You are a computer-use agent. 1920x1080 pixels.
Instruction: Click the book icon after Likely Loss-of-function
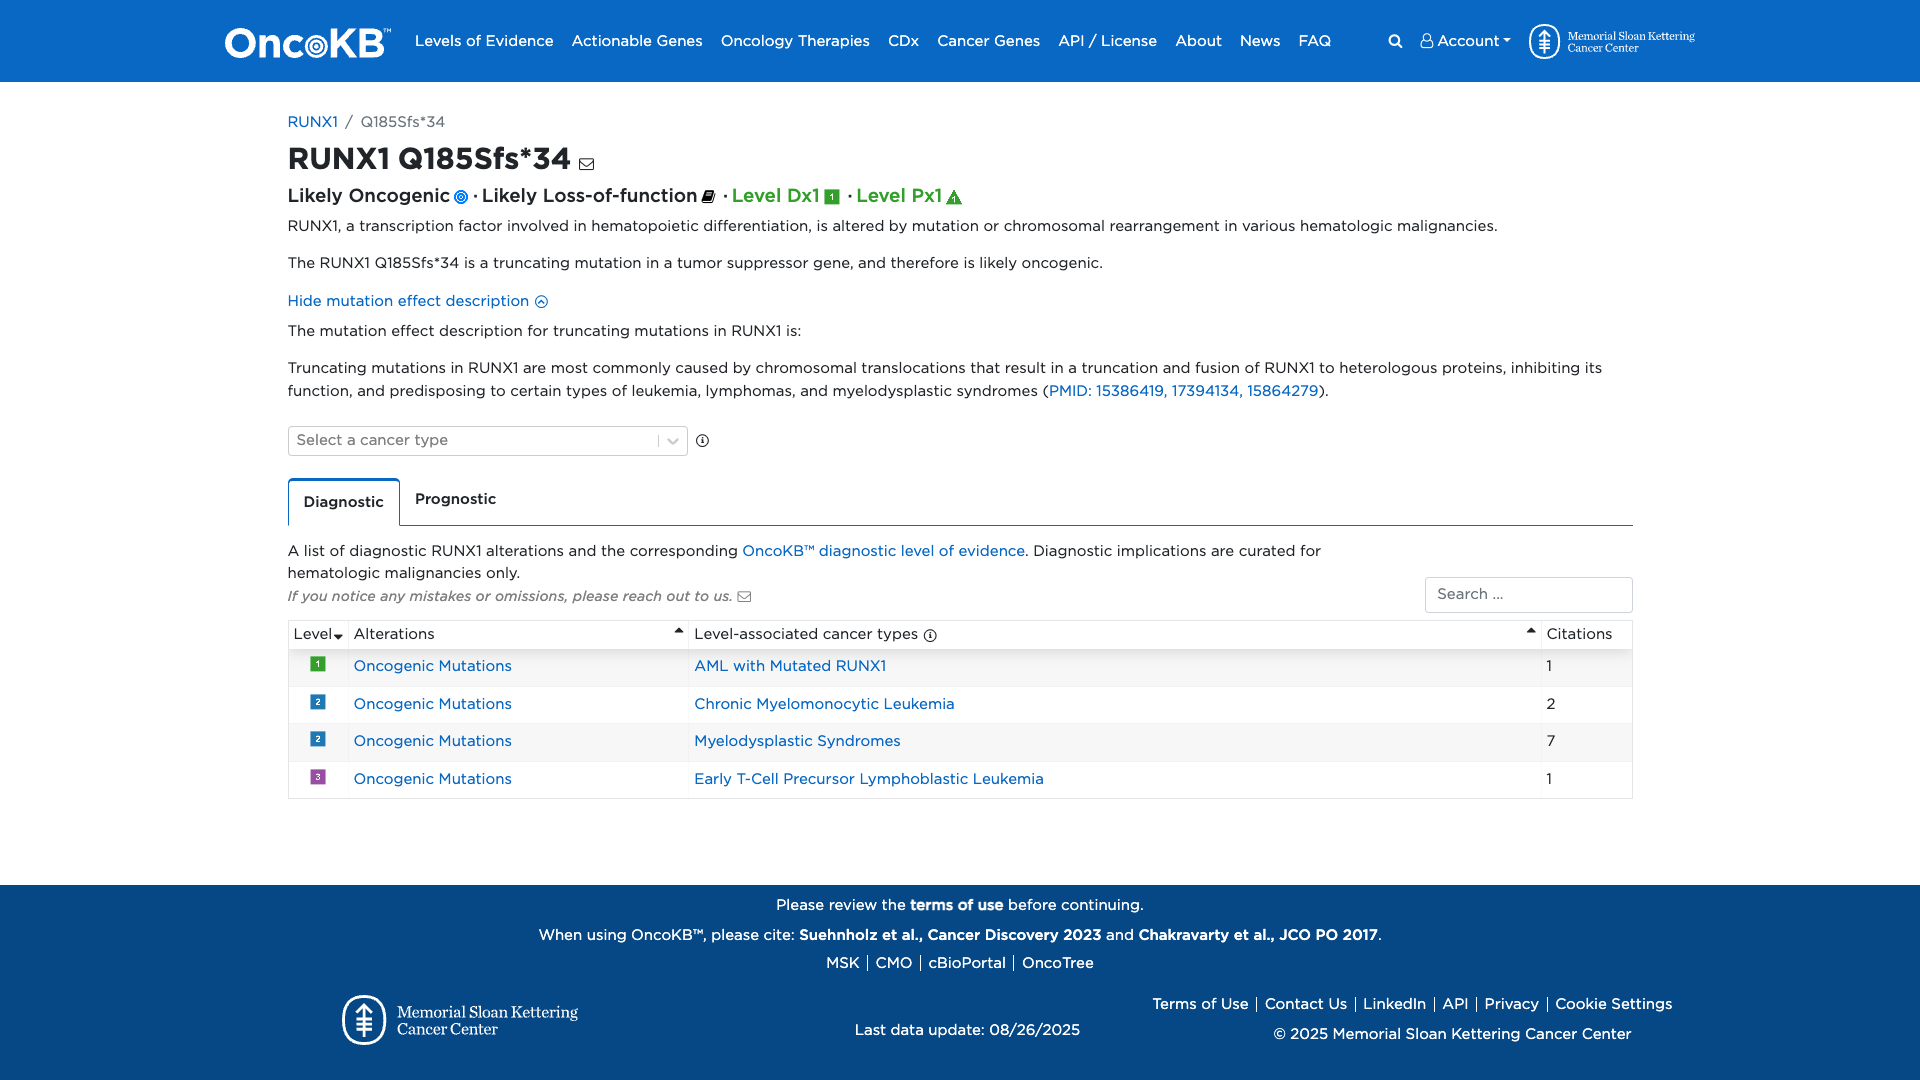708,197
